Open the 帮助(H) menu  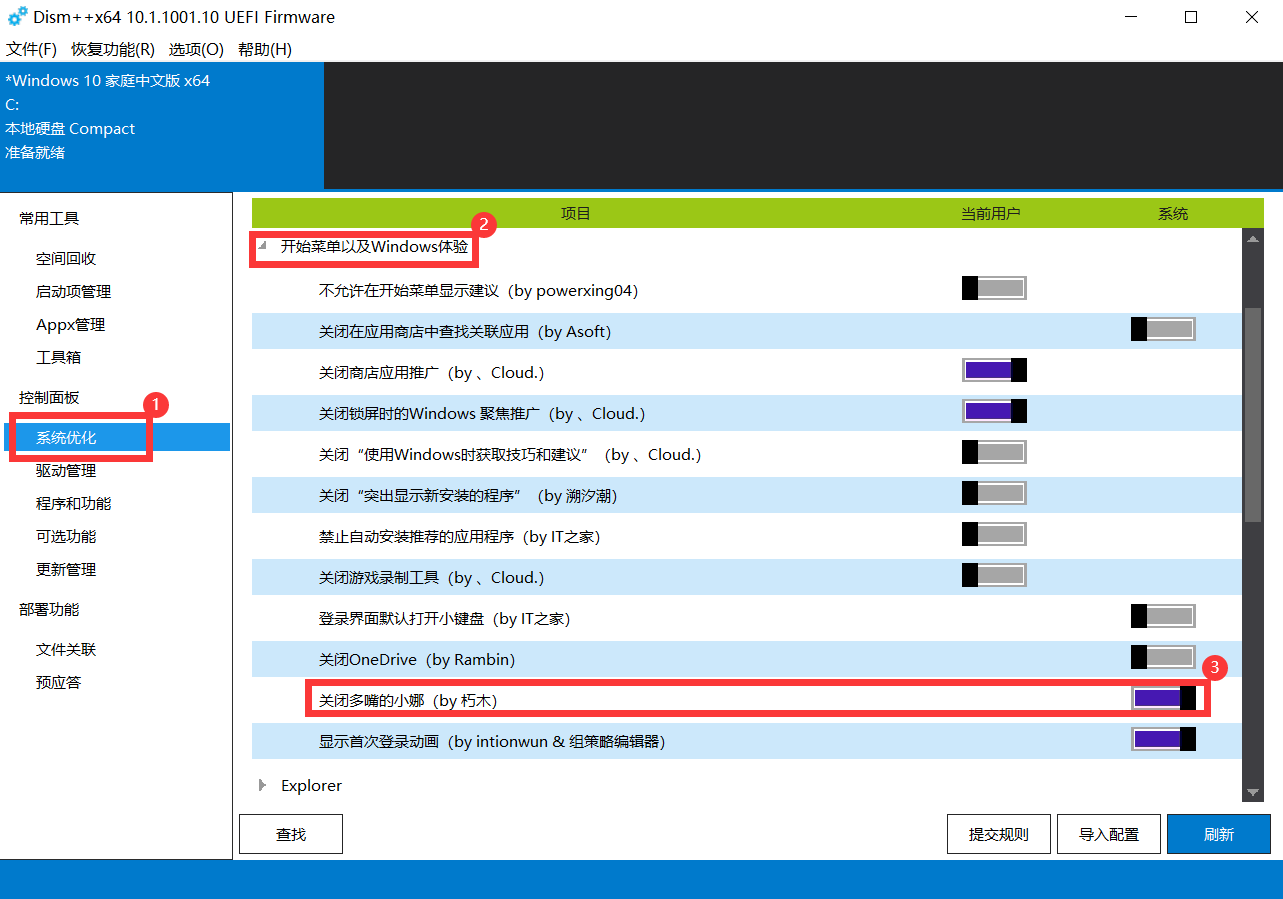pos(265,49)
